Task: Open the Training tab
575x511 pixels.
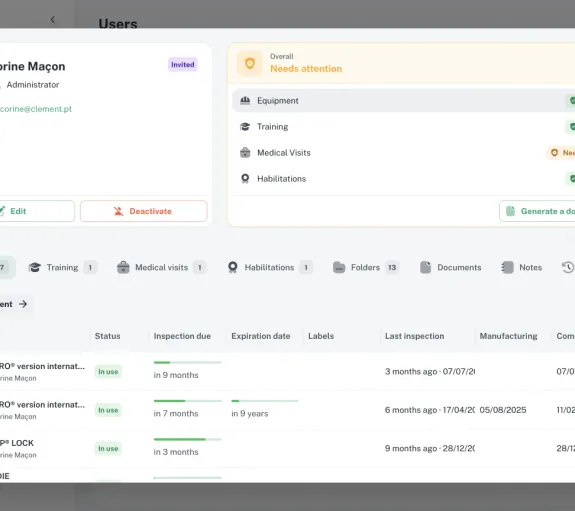Action: coord(63,267)
